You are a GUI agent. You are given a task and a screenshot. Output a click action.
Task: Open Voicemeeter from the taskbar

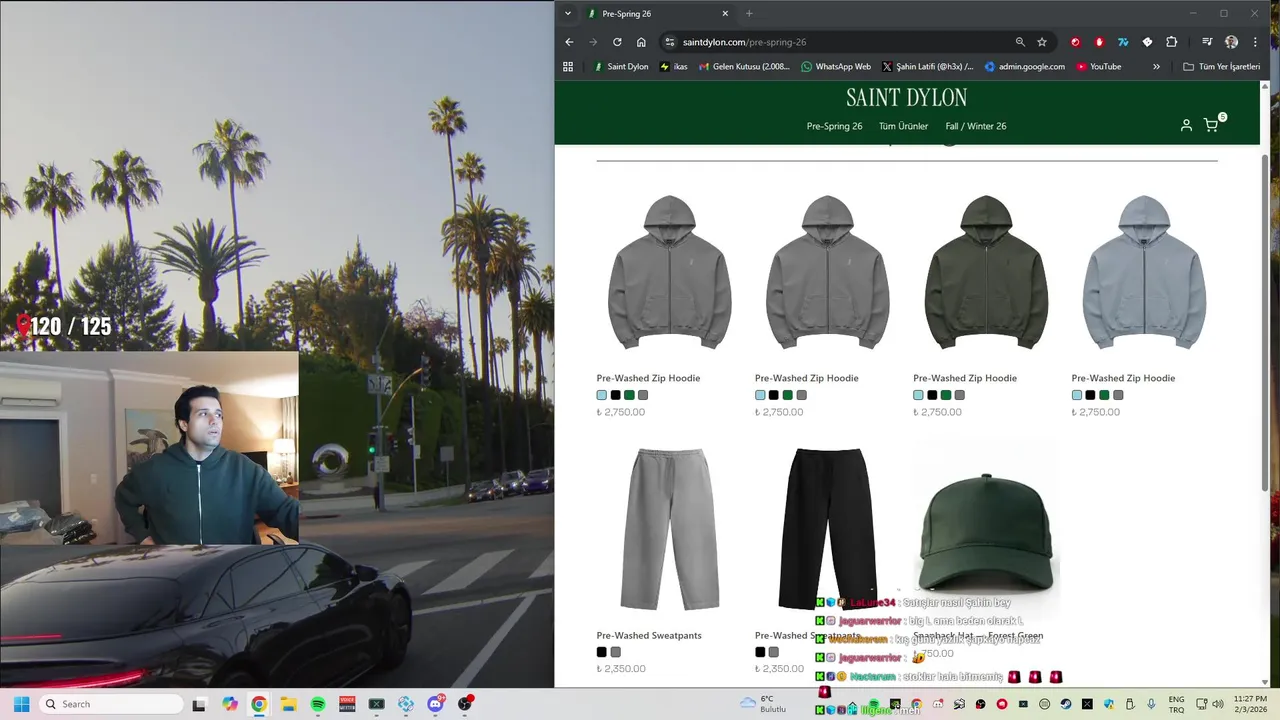click(347, 704)
